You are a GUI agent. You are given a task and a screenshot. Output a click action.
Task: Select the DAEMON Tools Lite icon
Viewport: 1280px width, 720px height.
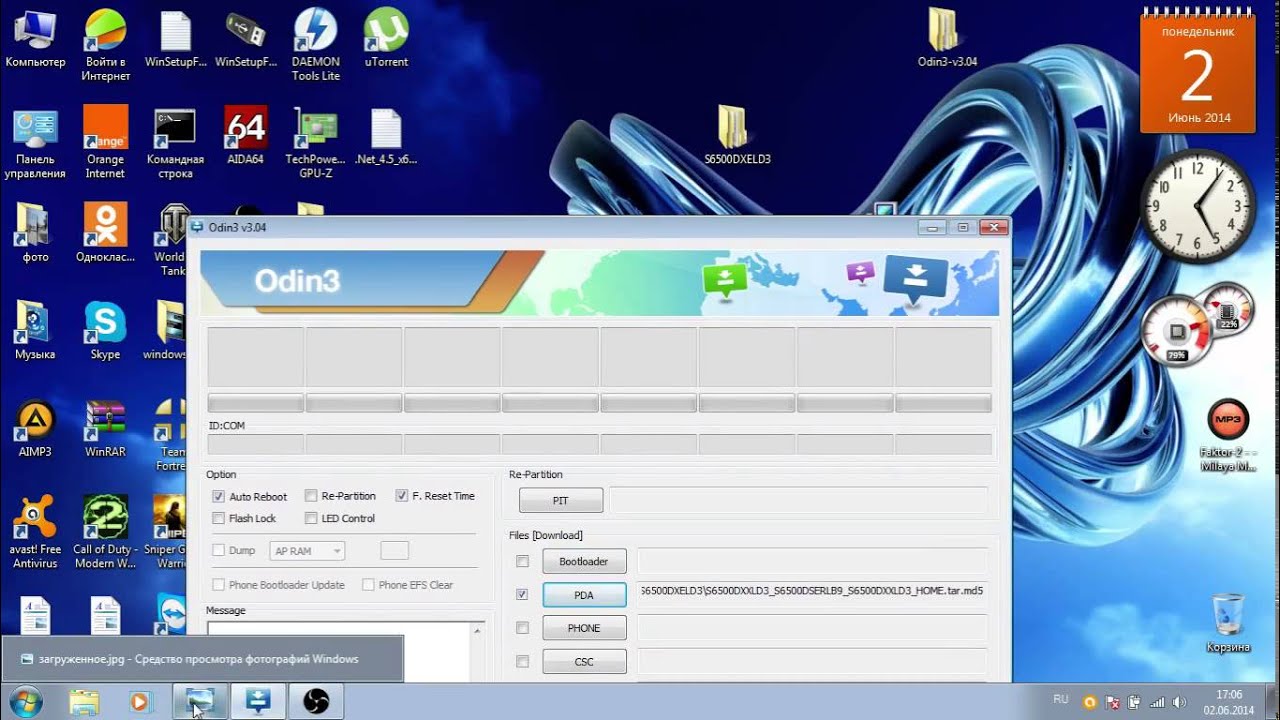tap(316, 45)
